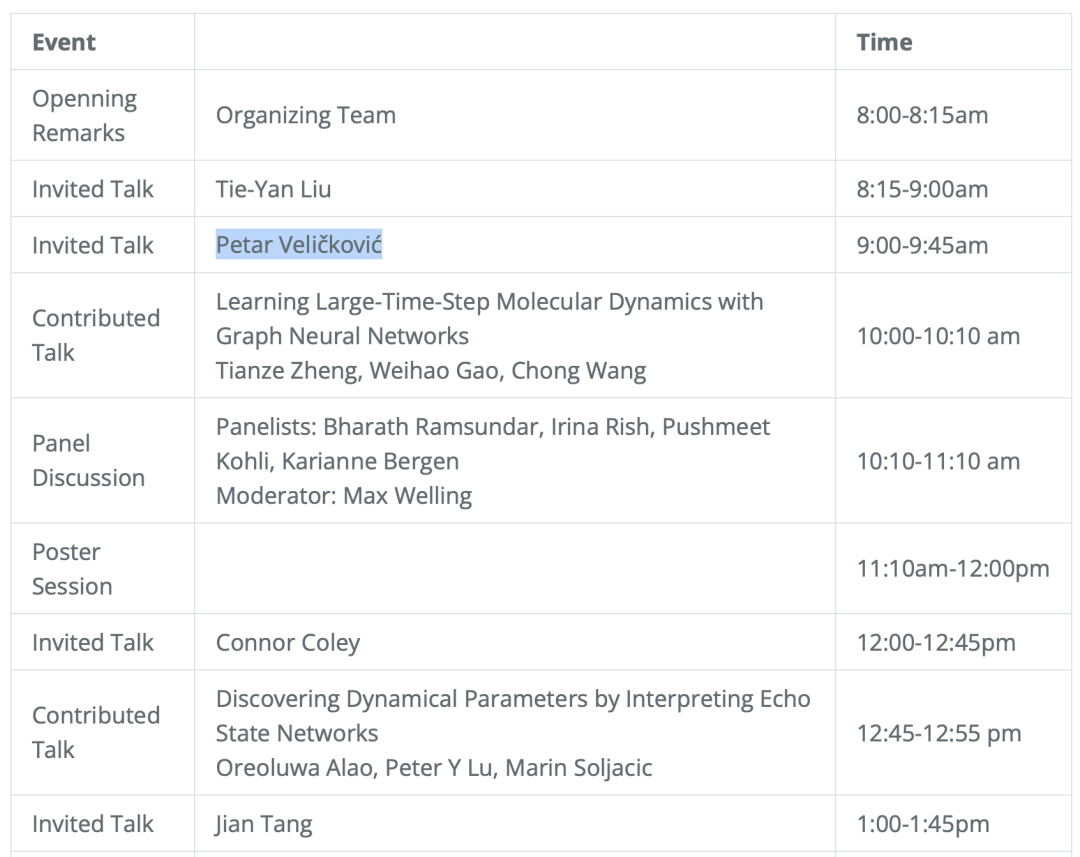Click the Openning Remarks event cell

coord(84,116)
